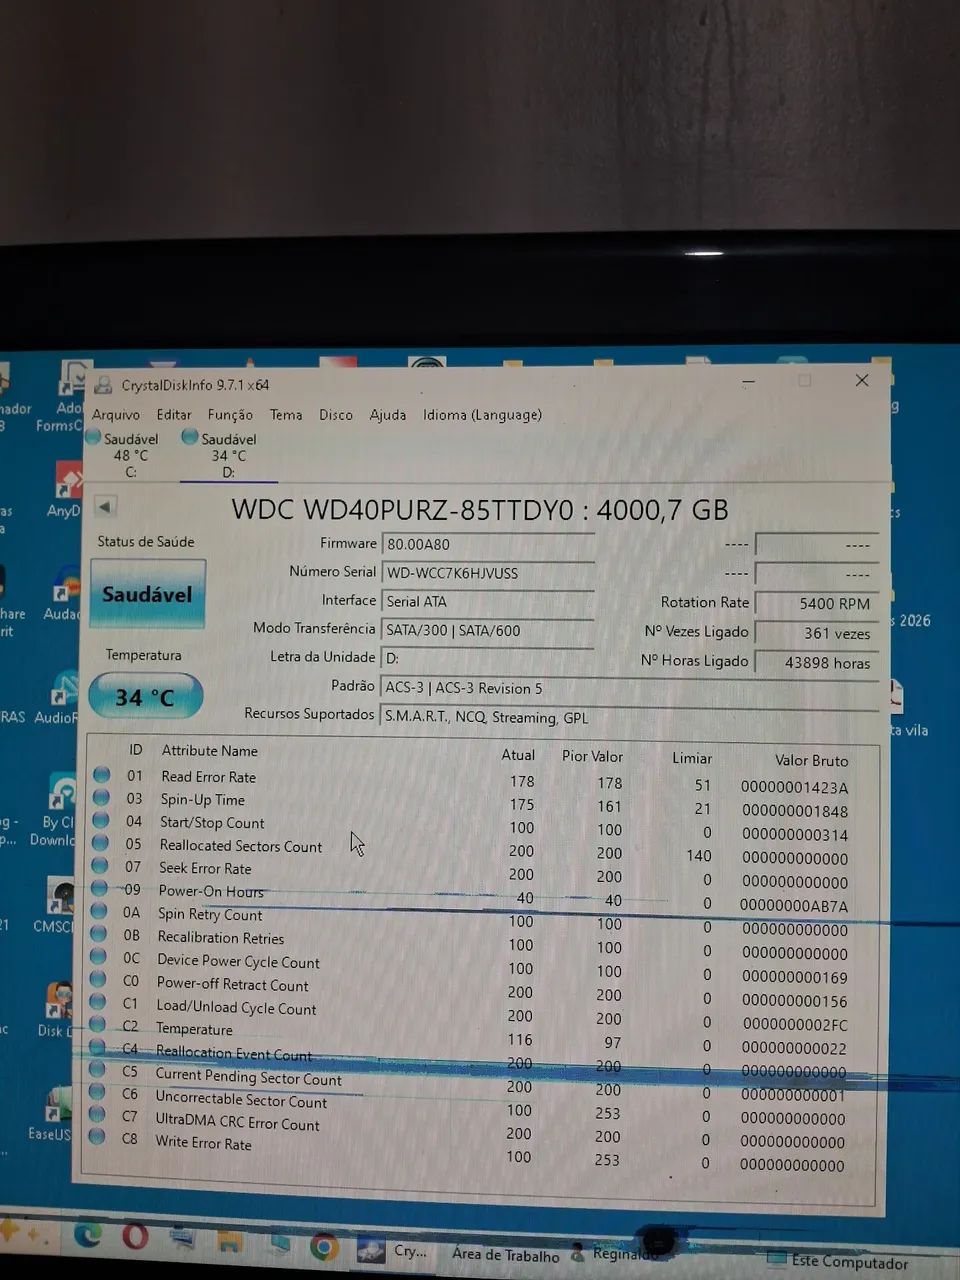Click status dot for Load/Unload Cycle Count

98,1002
